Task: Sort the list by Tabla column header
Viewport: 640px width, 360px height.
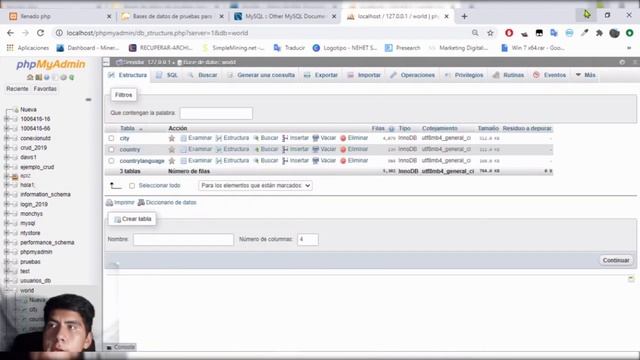Action: pos(127,128)
